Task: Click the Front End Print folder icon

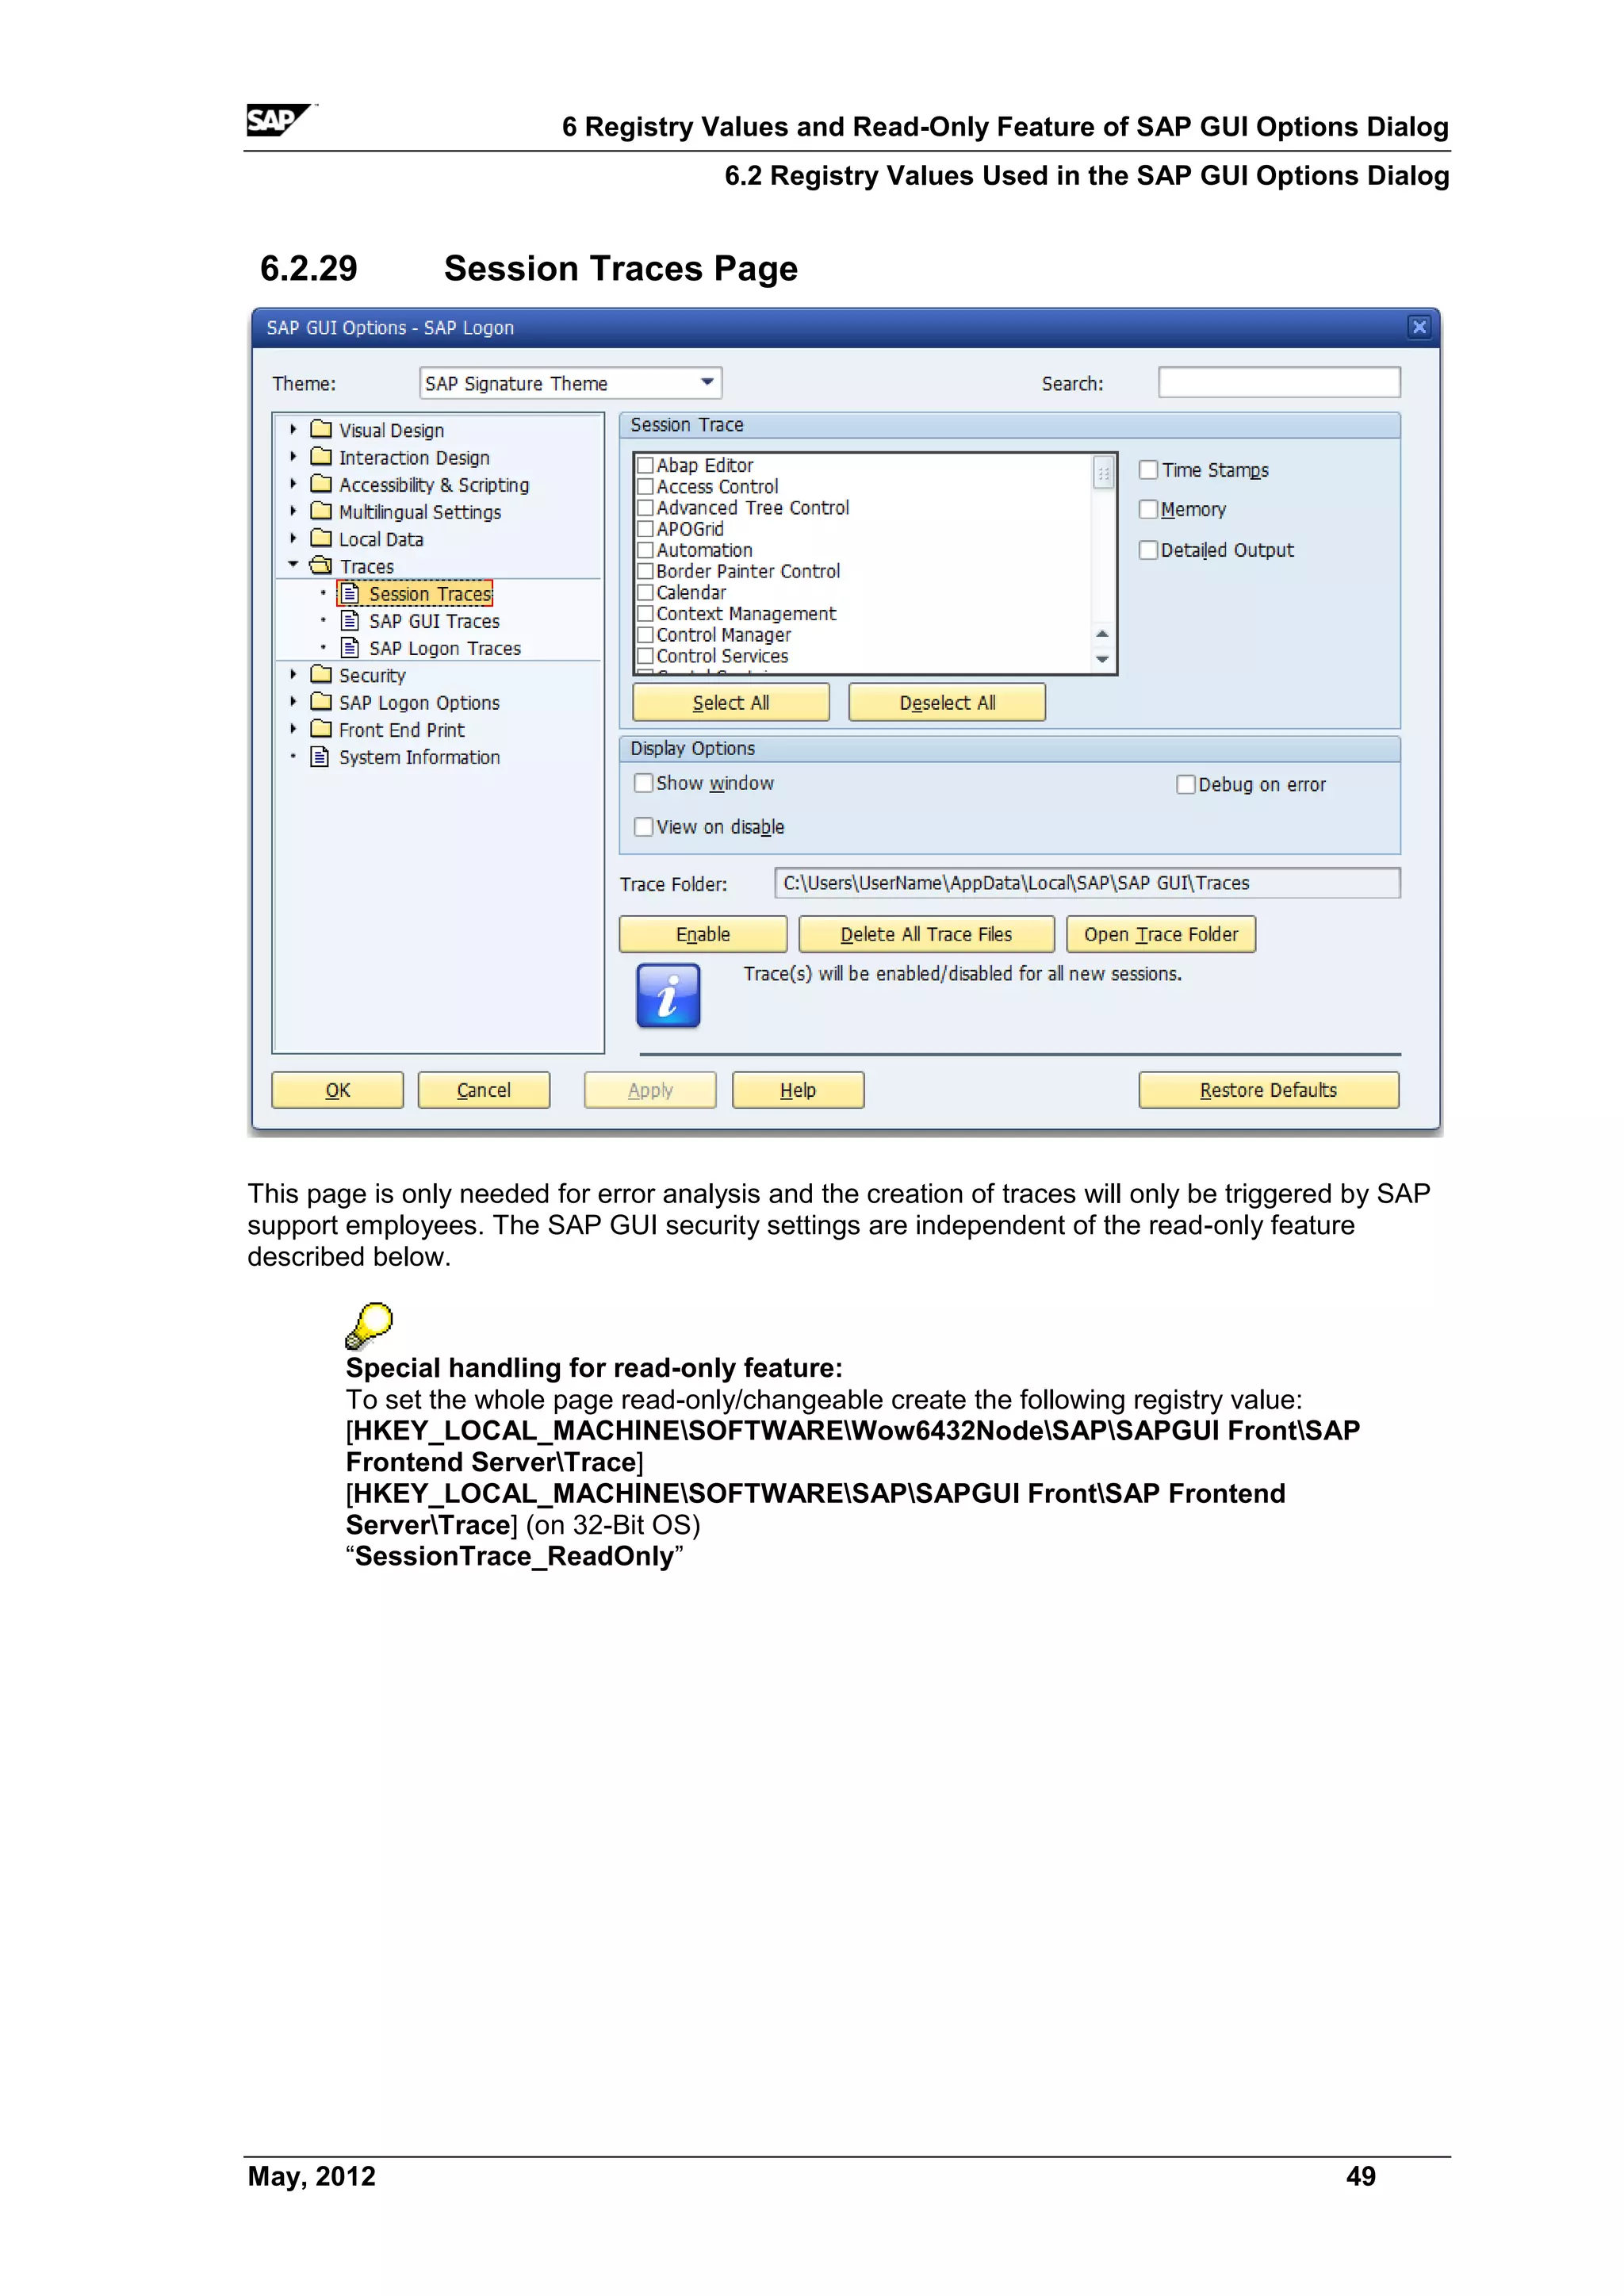Action: [x=321, y=729]
